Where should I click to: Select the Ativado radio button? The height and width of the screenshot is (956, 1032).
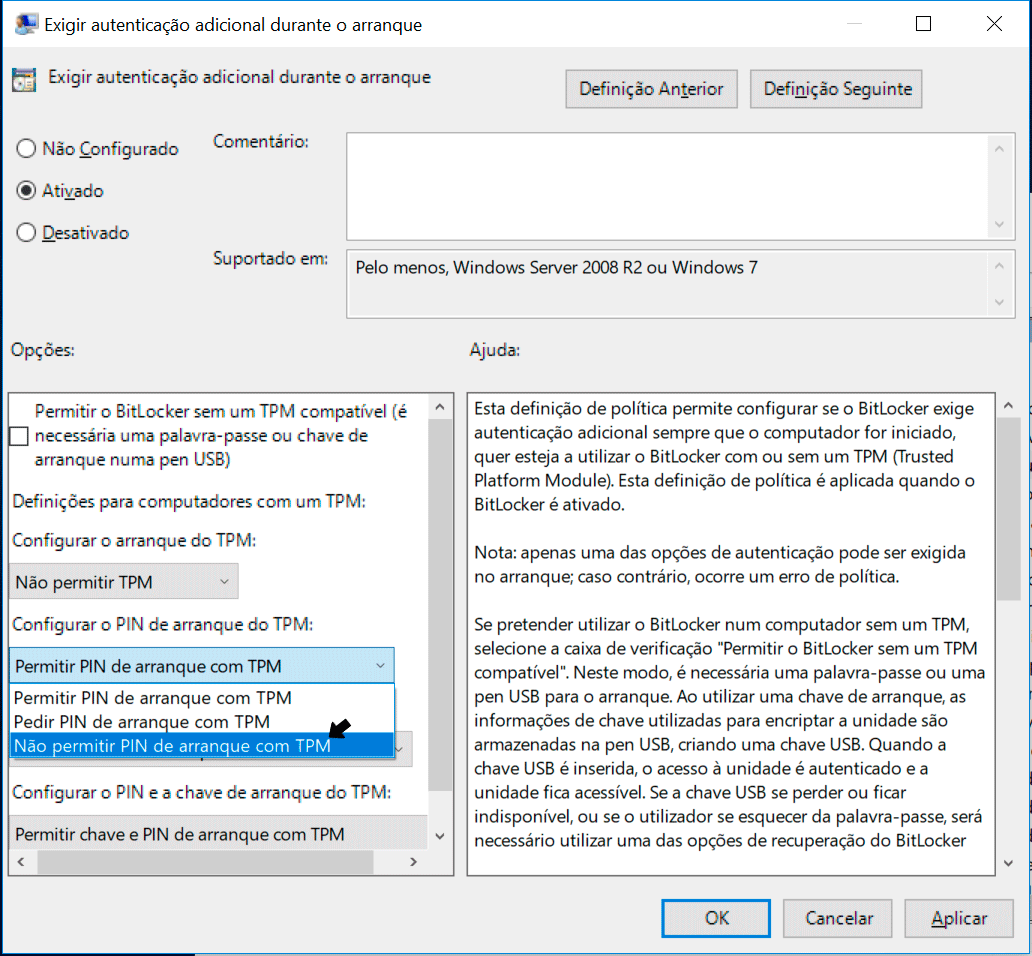point(26,190)
